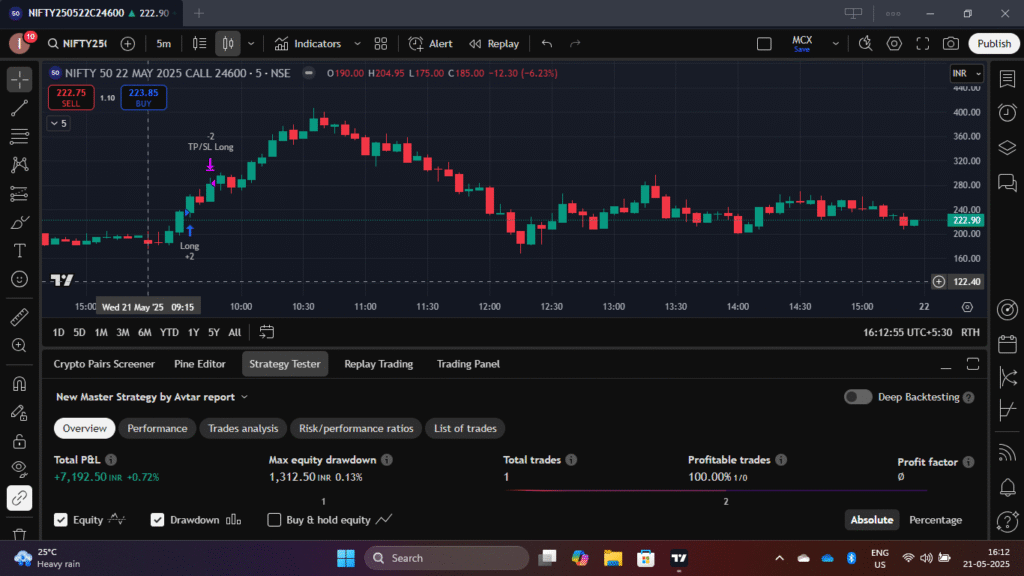Collapse the indicator legend showing 5
The width and height of the screenshot is (1024, 576).
pos(59,123)
